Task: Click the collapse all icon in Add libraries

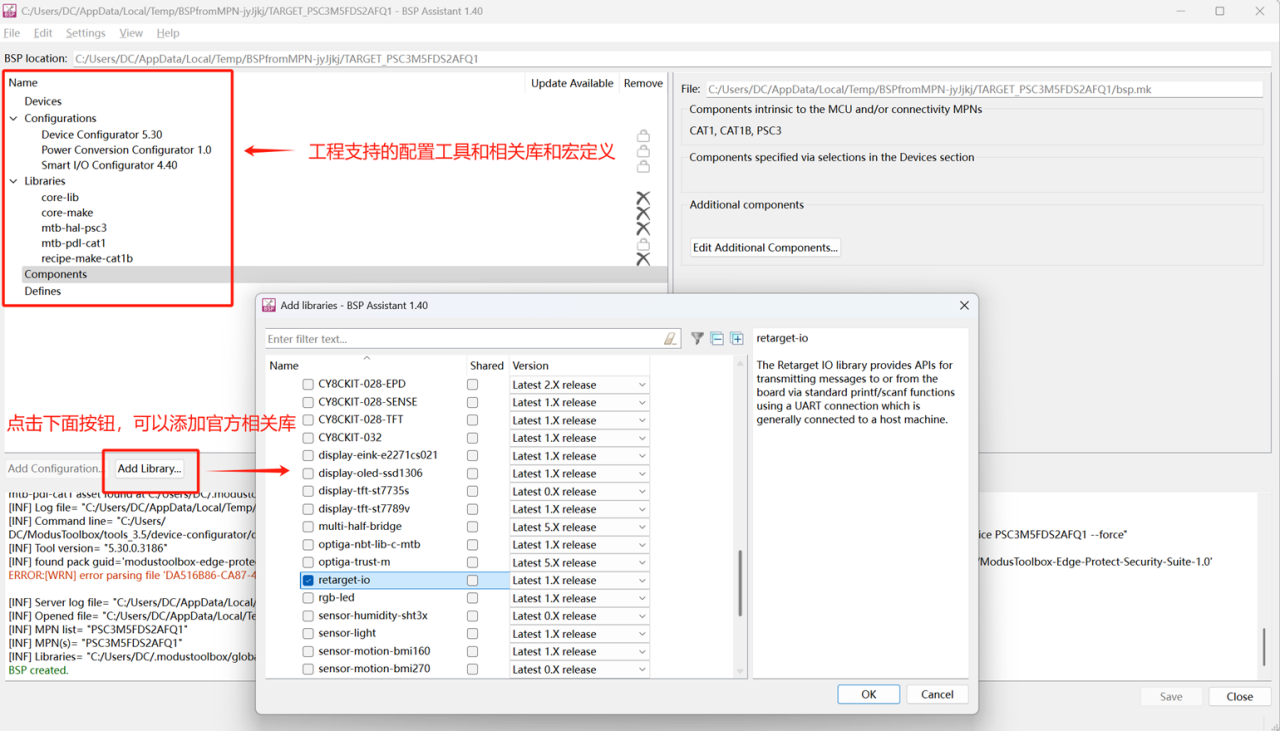Action: point(717,339)
